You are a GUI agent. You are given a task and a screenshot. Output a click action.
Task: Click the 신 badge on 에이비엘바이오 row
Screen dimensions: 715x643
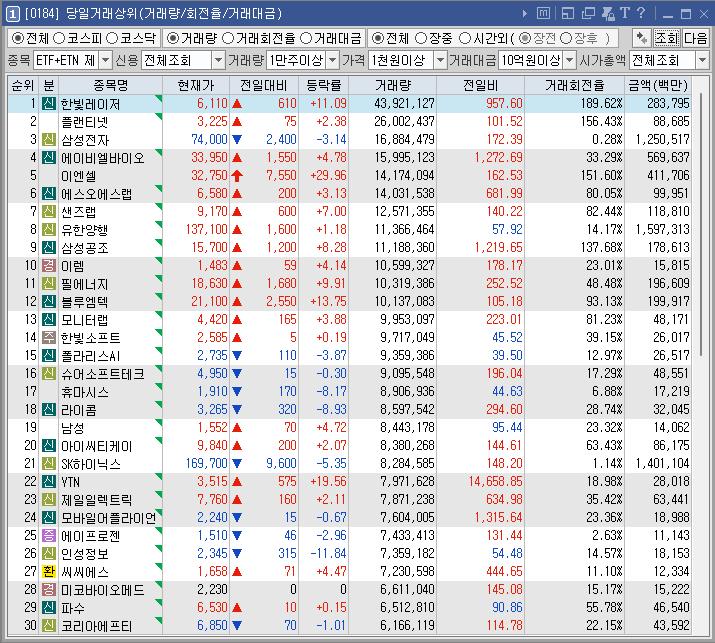(49, 157)
